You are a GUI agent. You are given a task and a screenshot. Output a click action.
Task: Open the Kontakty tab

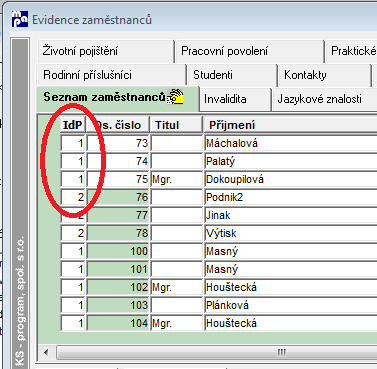tap(324, 75)
